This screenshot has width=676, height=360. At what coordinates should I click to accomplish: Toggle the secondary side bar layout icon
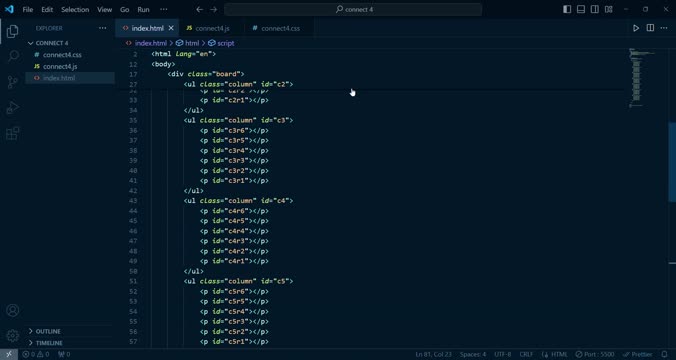click(595, 9)
